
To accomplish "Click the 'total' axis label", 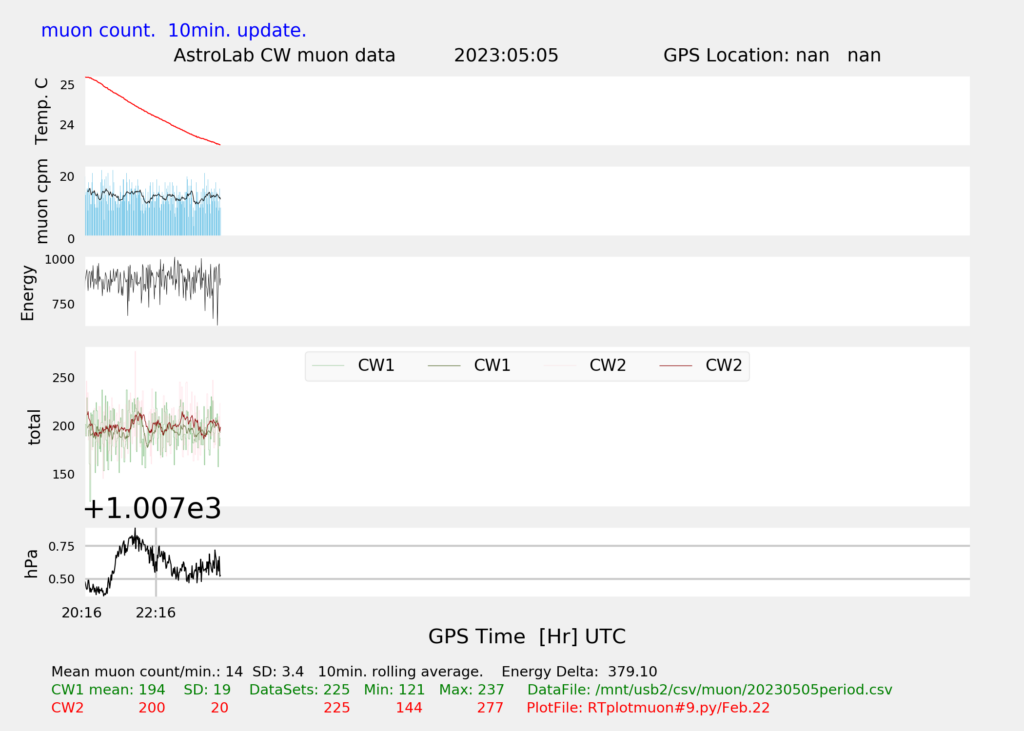I will tap(34, 427).
